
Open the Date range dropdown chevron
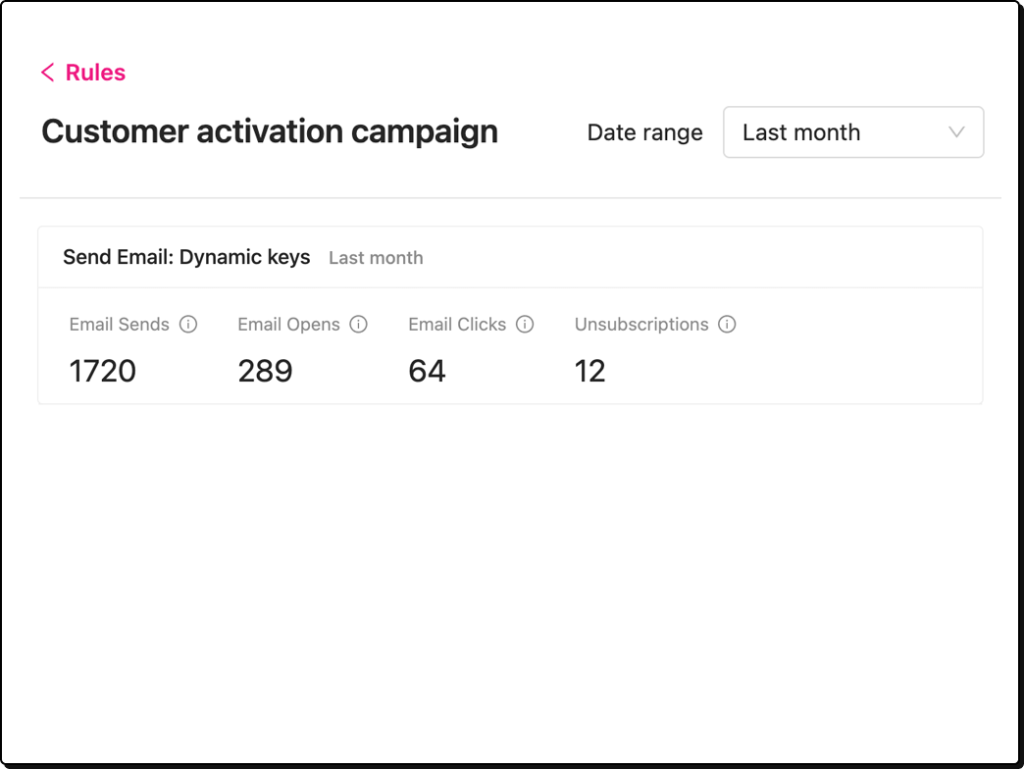click(x=957, y=132)
